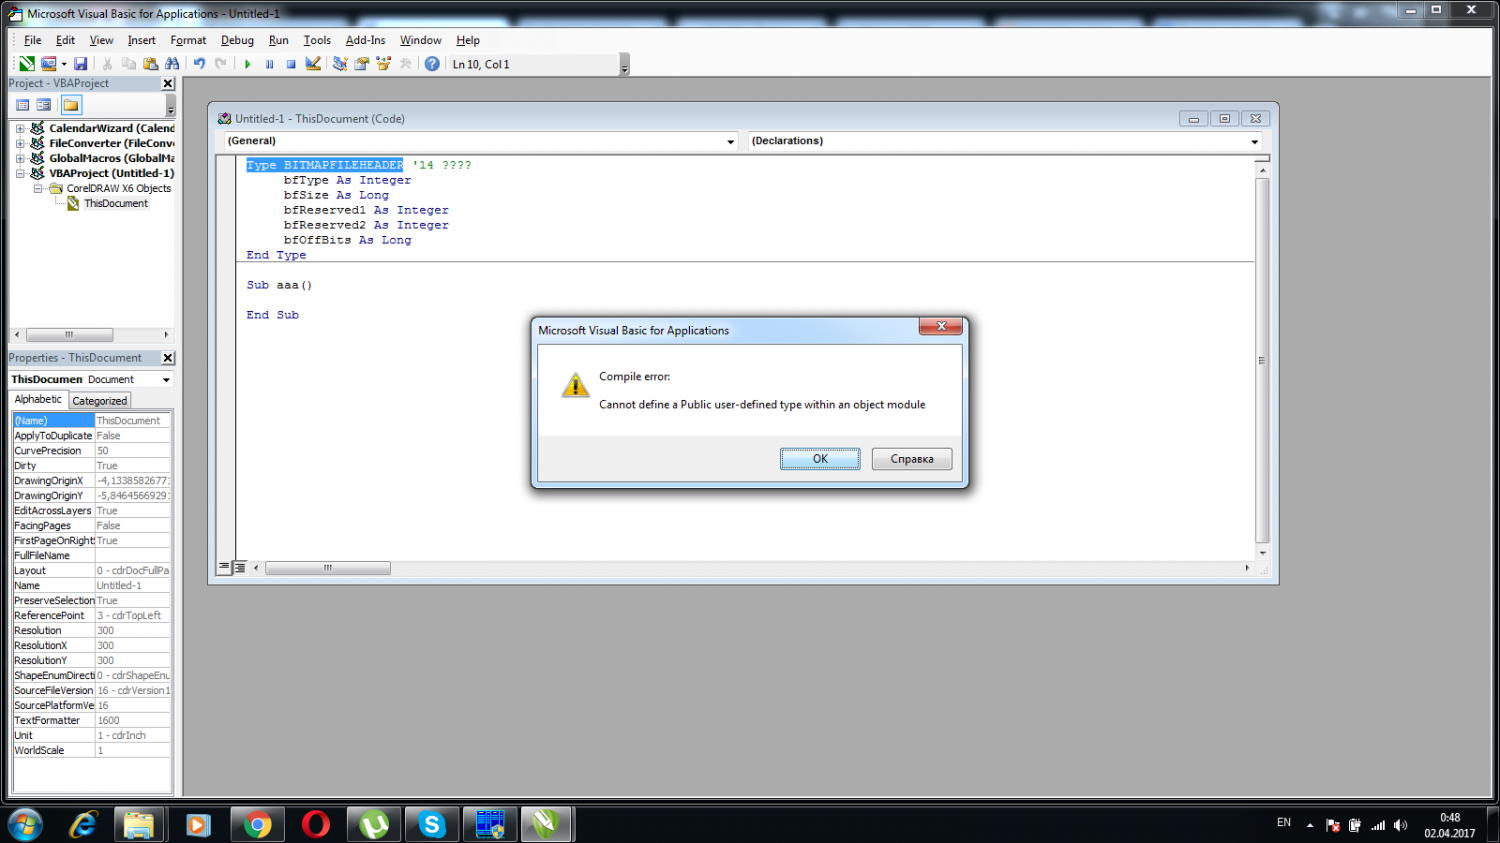The height and width of the screenshot is (843, 1500).
Task: Close the compile error dialog
Action: pyautogui.click(x=941, y=326)
